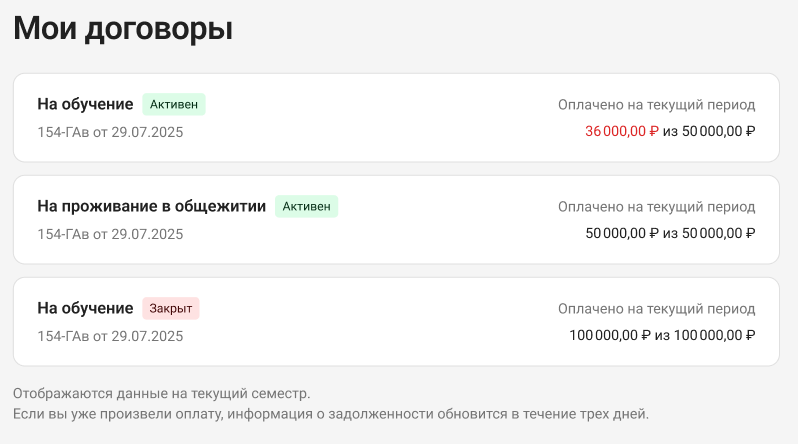Screen dimensions: 798x444
Task: Click the Мои договоры page heading
Action: (x=123, y=29)
